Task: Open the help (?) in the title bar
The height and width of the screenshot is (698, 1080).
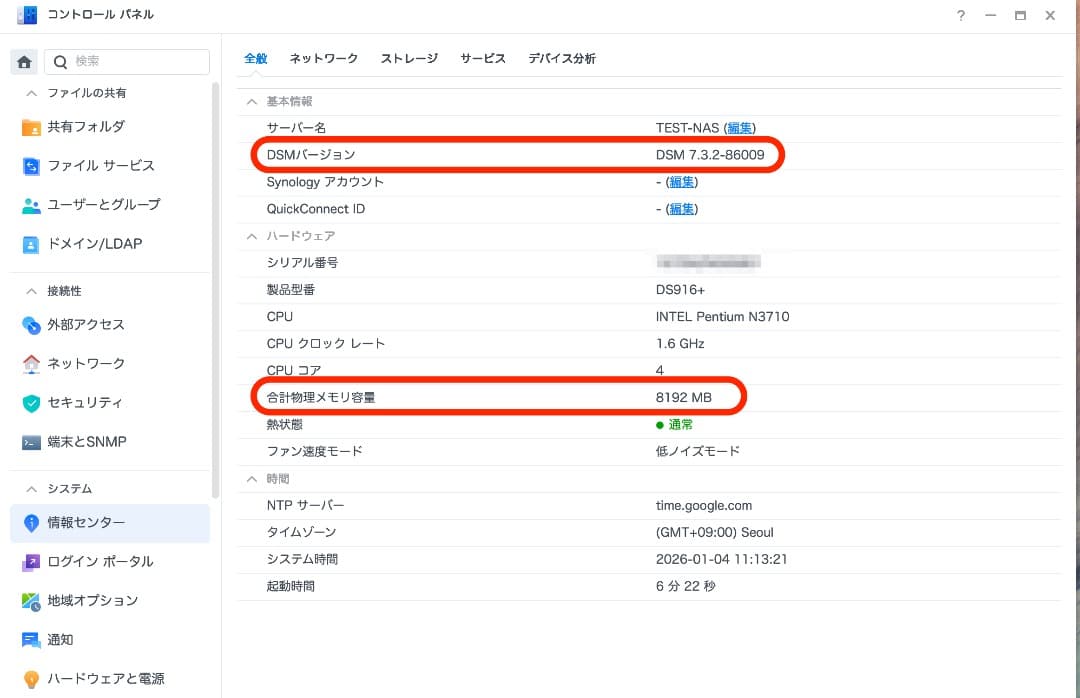Action: [960, 16]
